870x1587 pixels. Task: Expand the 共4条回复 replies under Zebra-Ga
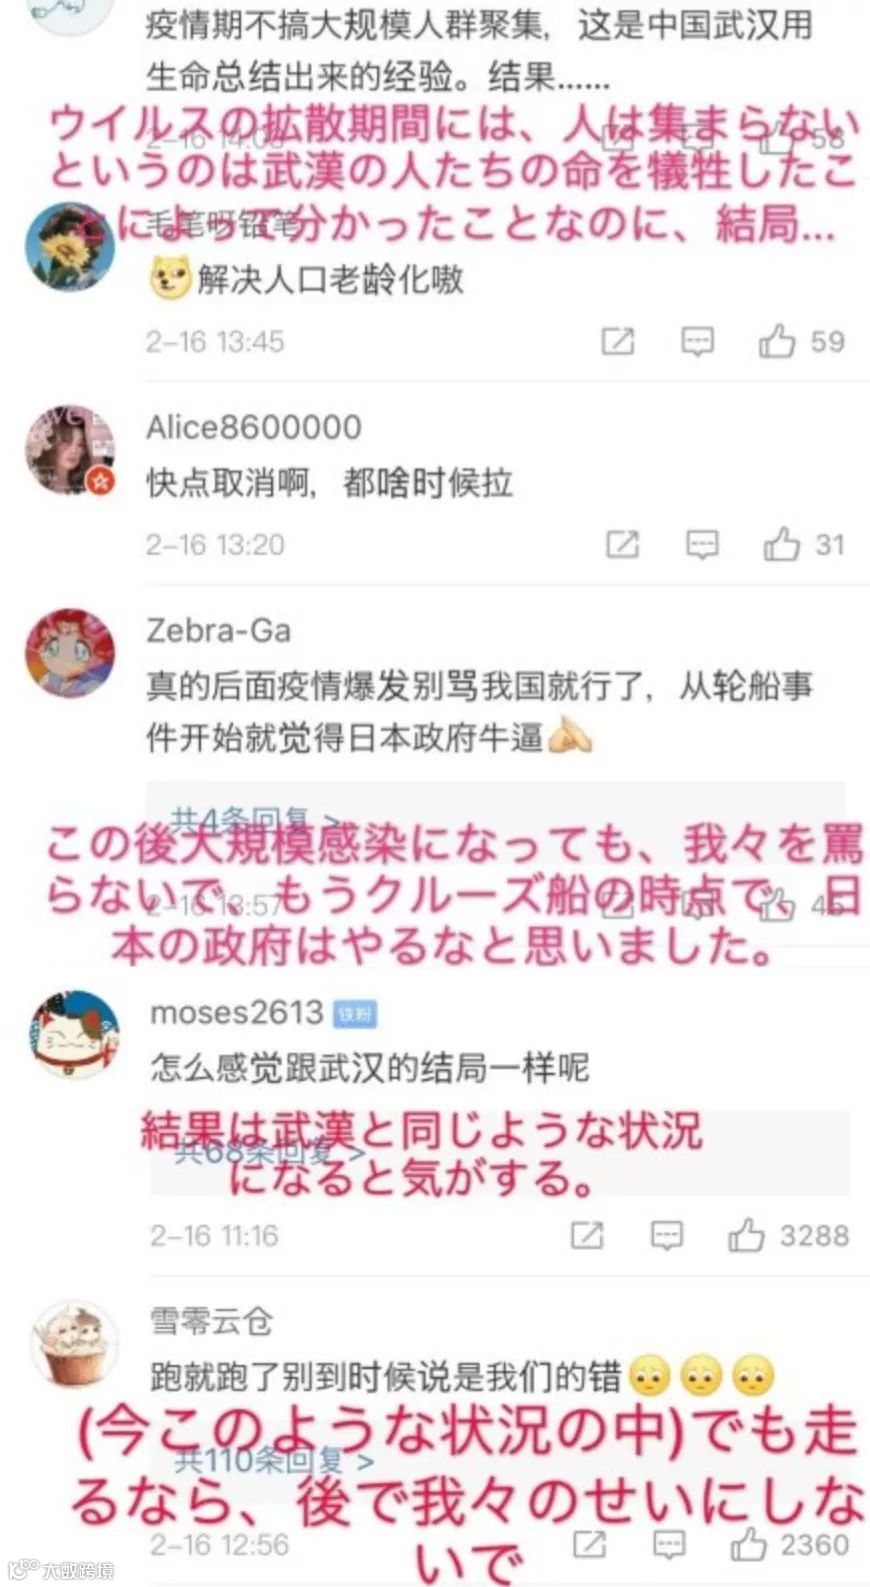255,820
